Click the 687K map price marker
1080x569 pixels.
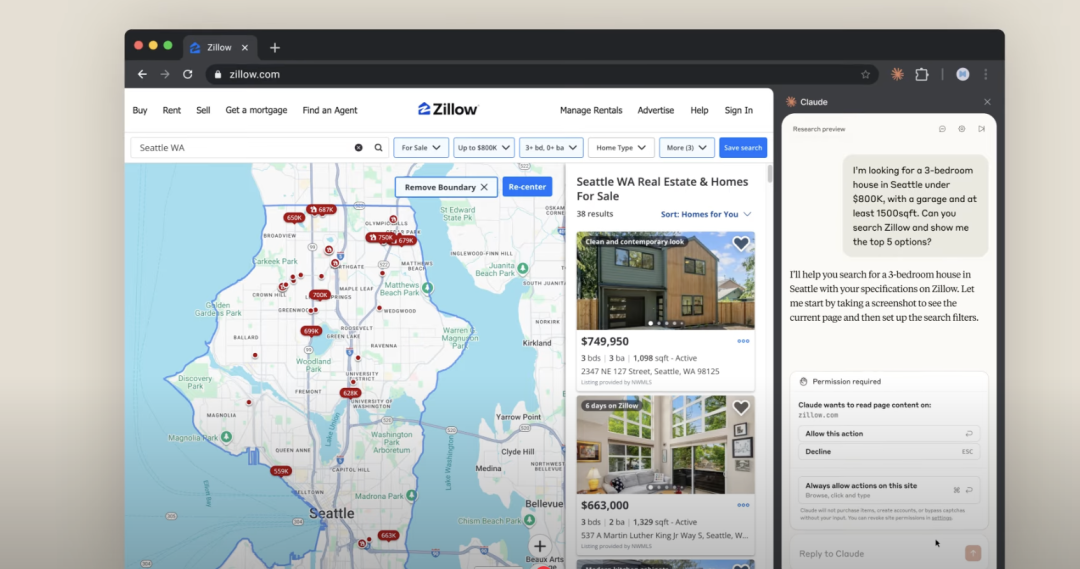click(322, 209)
